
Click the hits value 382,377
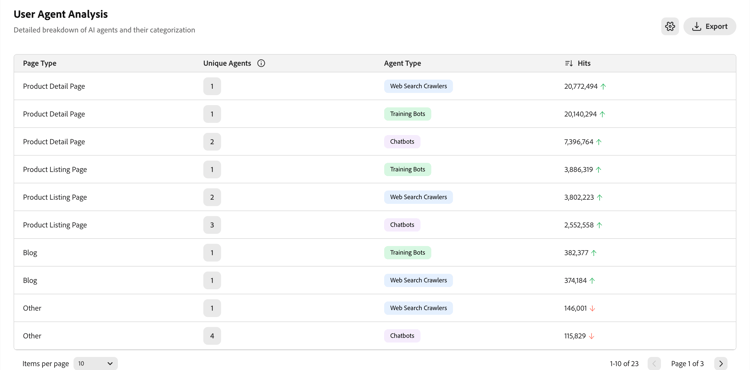[576, 253]
